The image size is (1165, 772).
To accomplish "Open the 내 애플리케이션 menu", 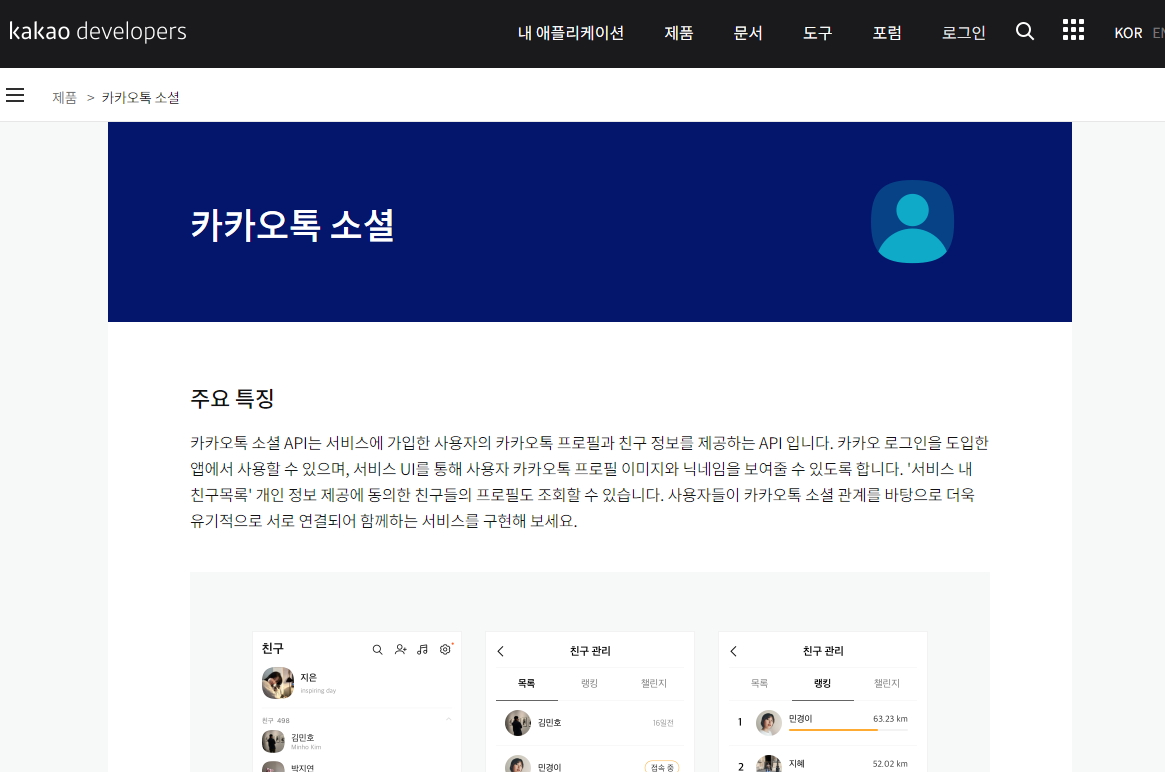I will 571,33.
